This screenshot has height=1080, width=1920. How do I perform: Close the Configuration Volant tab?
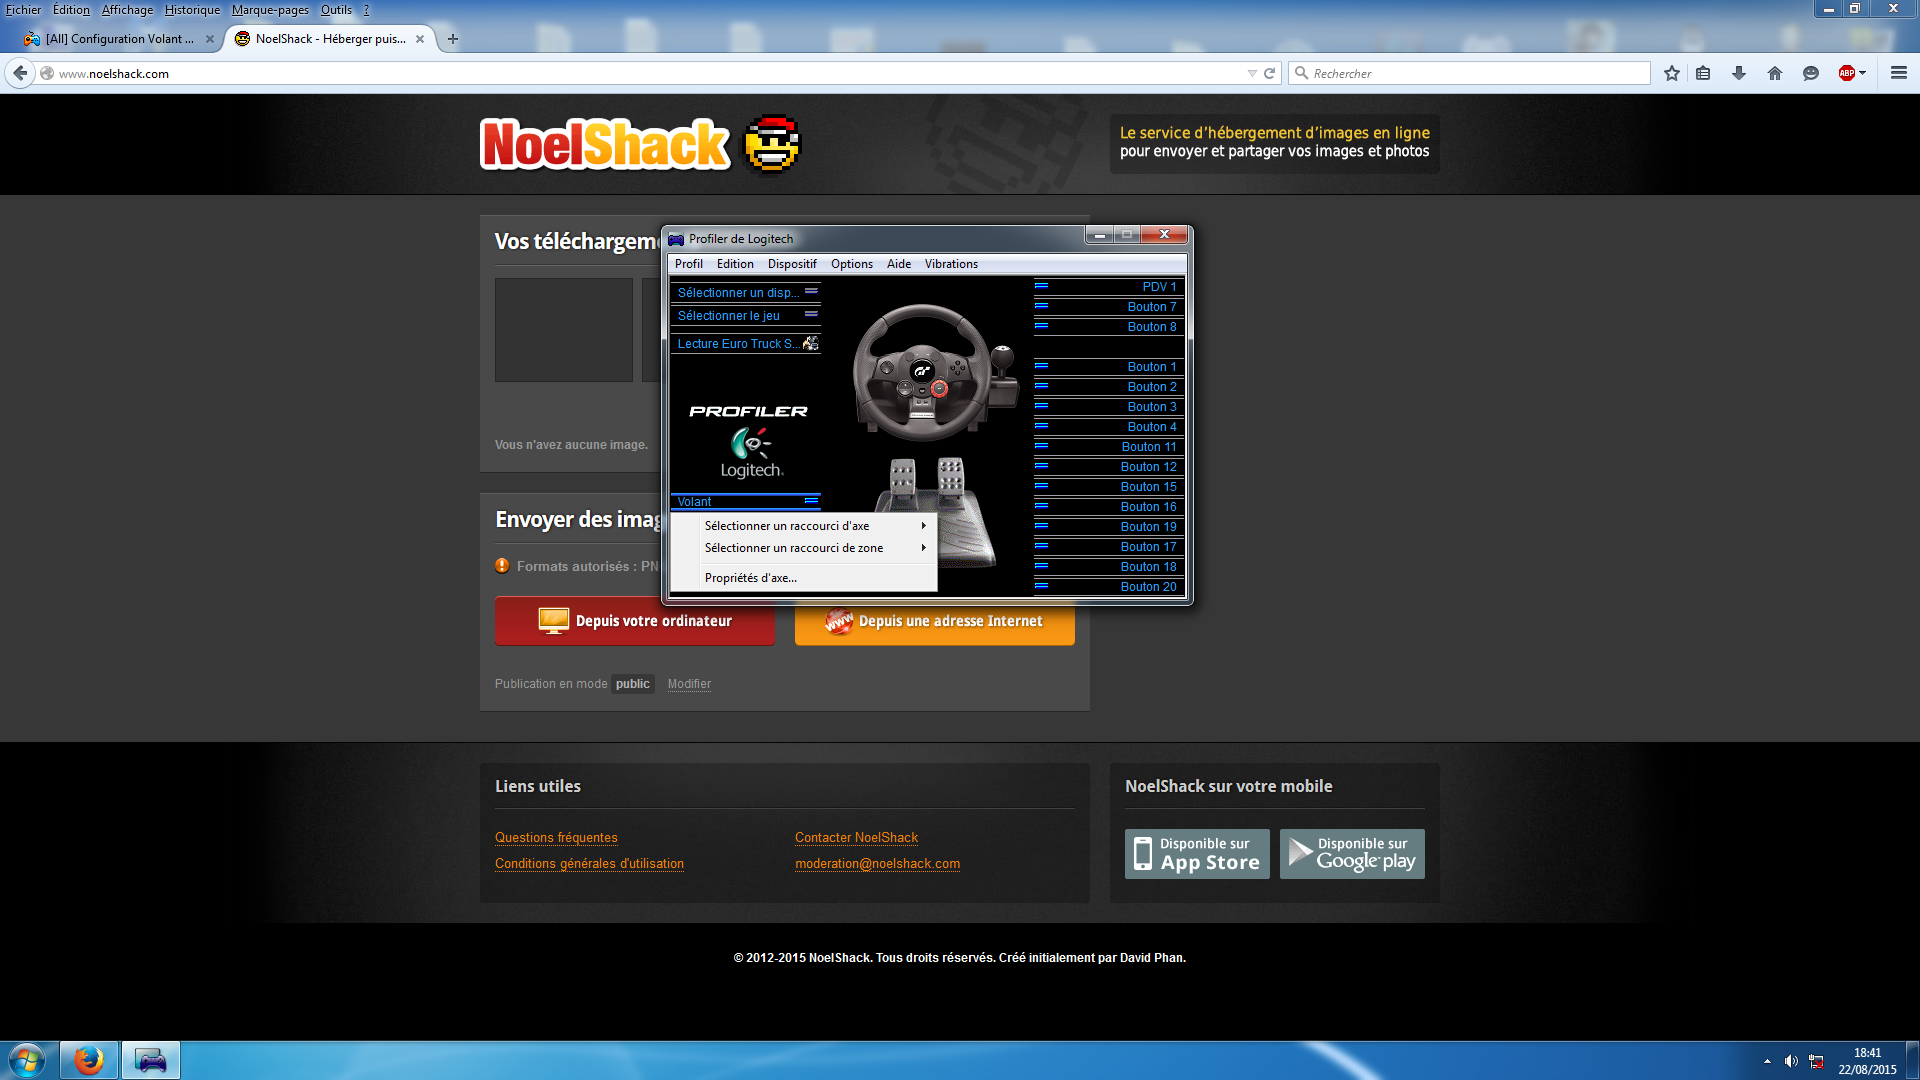(210, 39)
